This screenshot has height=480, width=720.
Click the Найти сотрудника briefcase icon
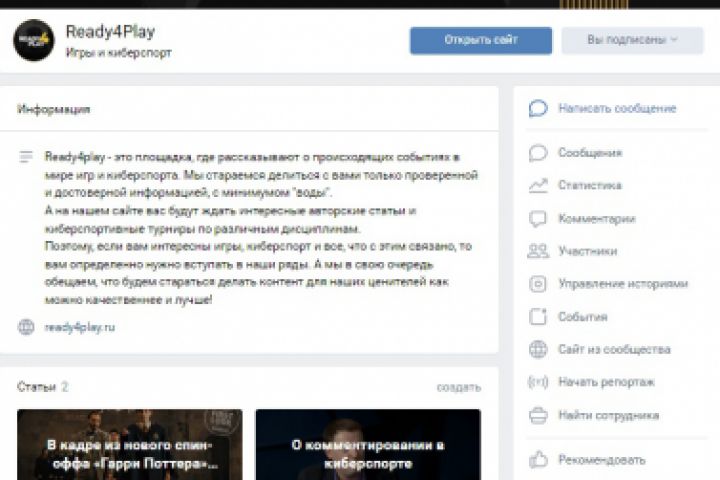538,415
